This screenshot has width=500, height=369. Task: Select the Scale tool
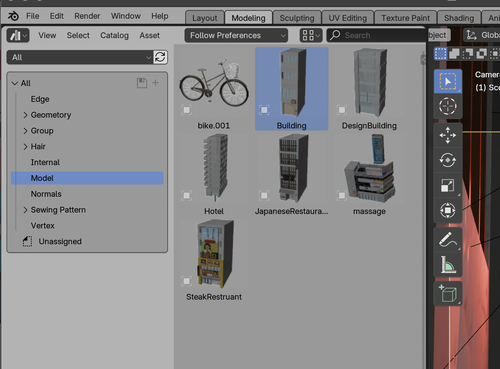[448, 185]
